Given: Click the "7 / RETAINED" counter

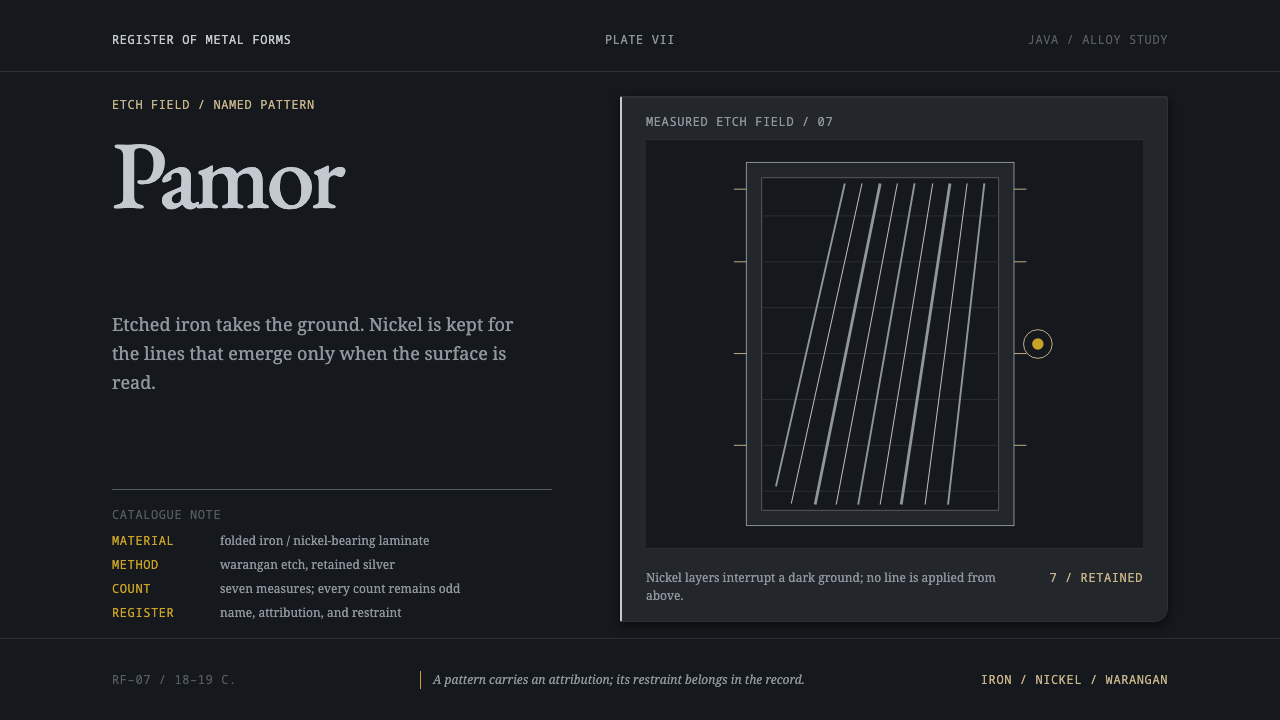Looking at the screenshot, I should (x=1096, y=578).
